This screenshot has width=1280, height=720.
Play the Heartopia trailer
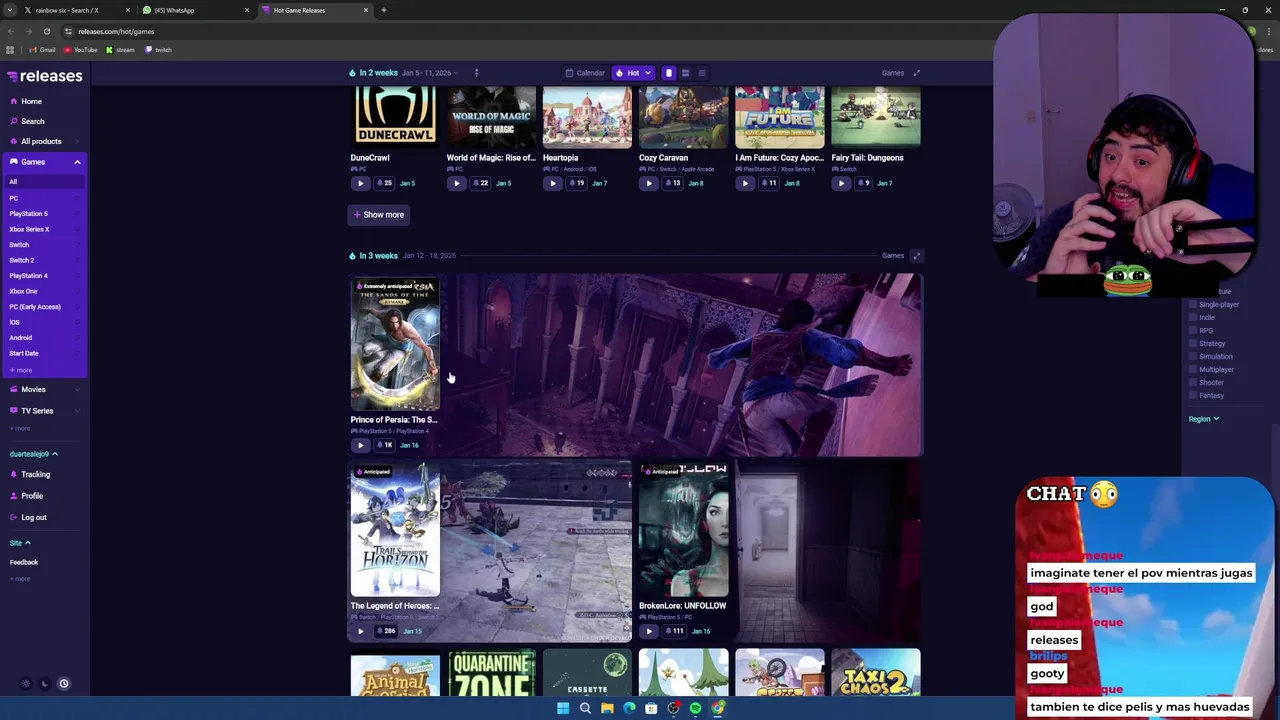(x=552, y=183)
